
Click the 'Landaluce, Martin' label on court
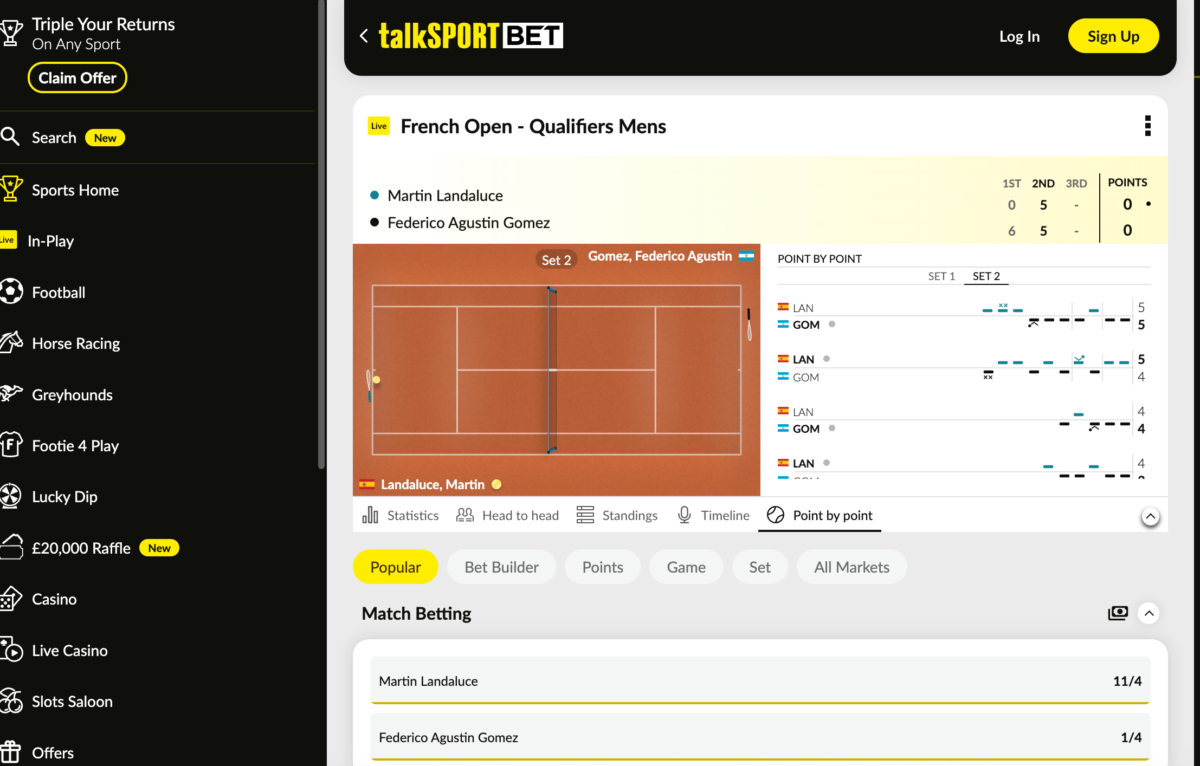click(432, 484)
